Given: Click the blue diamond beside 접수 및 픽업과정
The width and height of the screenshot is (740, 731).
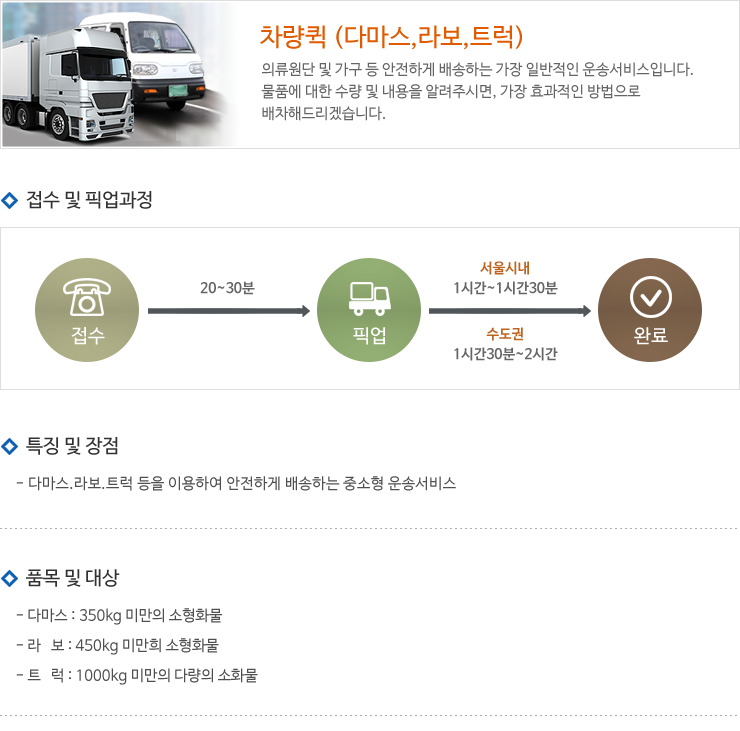Looking at the screenshot, I should [9, 200].
